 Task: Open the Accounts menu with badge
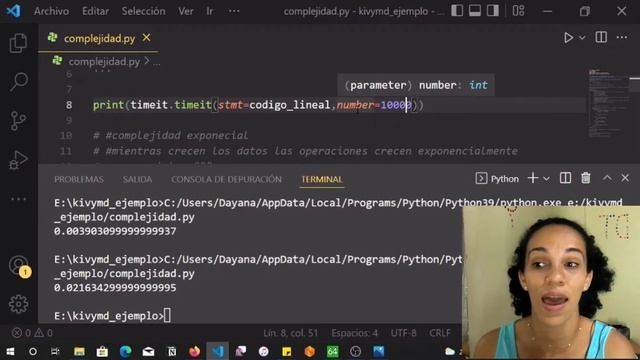(19, 266)
